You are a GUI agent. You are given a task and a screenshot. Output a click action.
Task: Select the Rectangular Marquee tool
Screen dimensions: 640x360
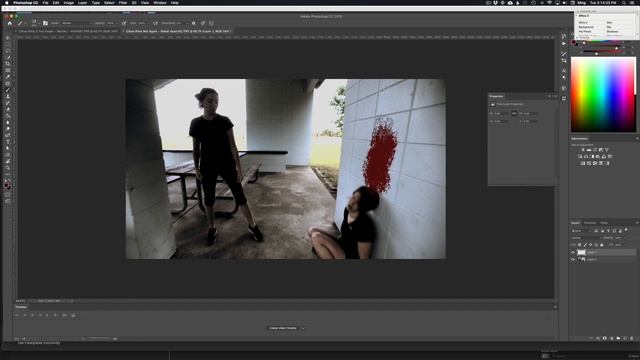[x=8, y=44]
